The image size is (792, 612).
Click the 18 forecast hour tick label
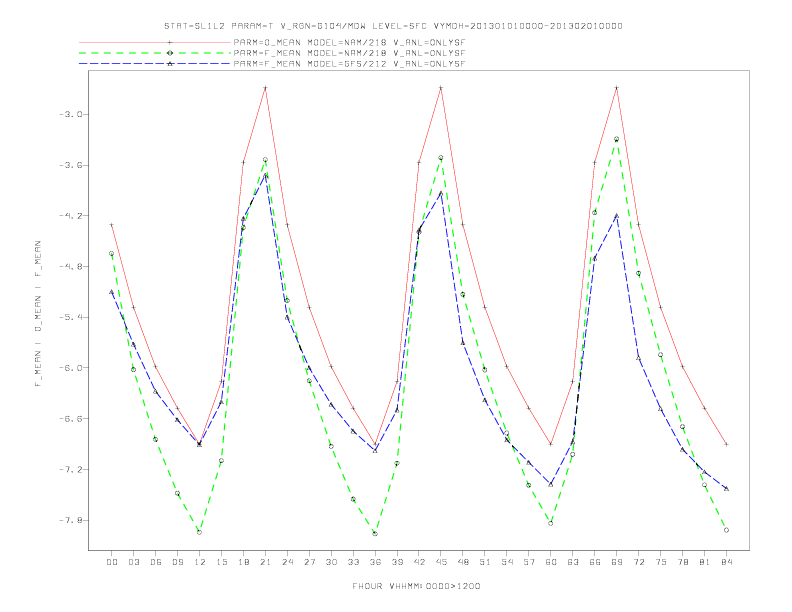[x=243, y=562]
